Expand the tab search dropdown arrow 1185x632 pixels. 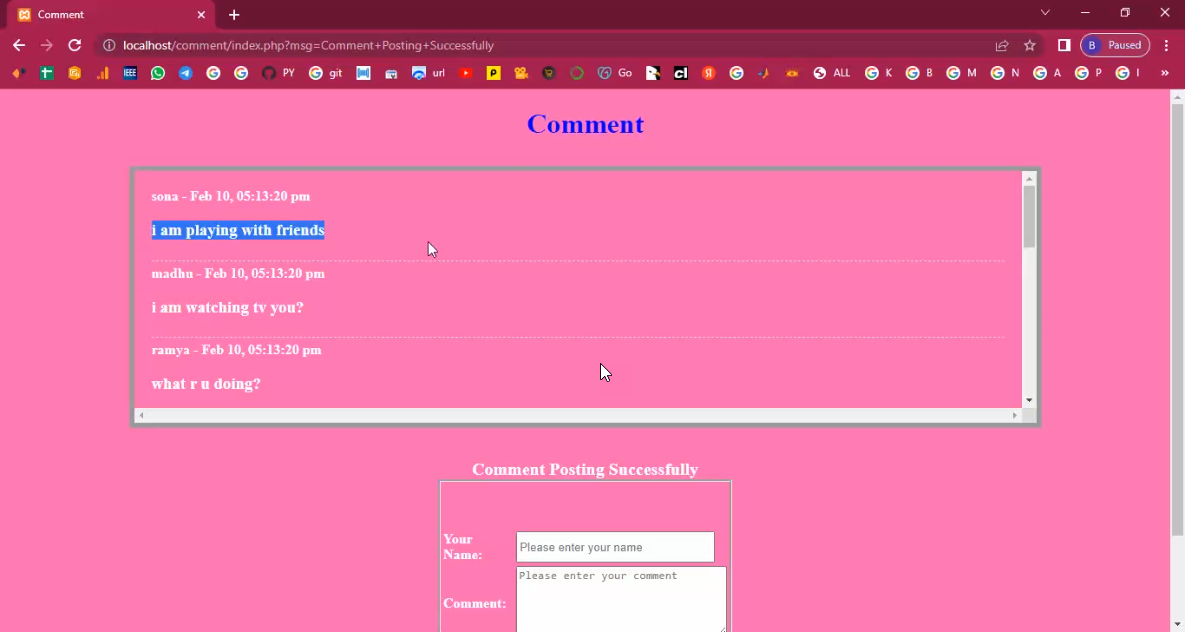click(x=1045, y=13)
